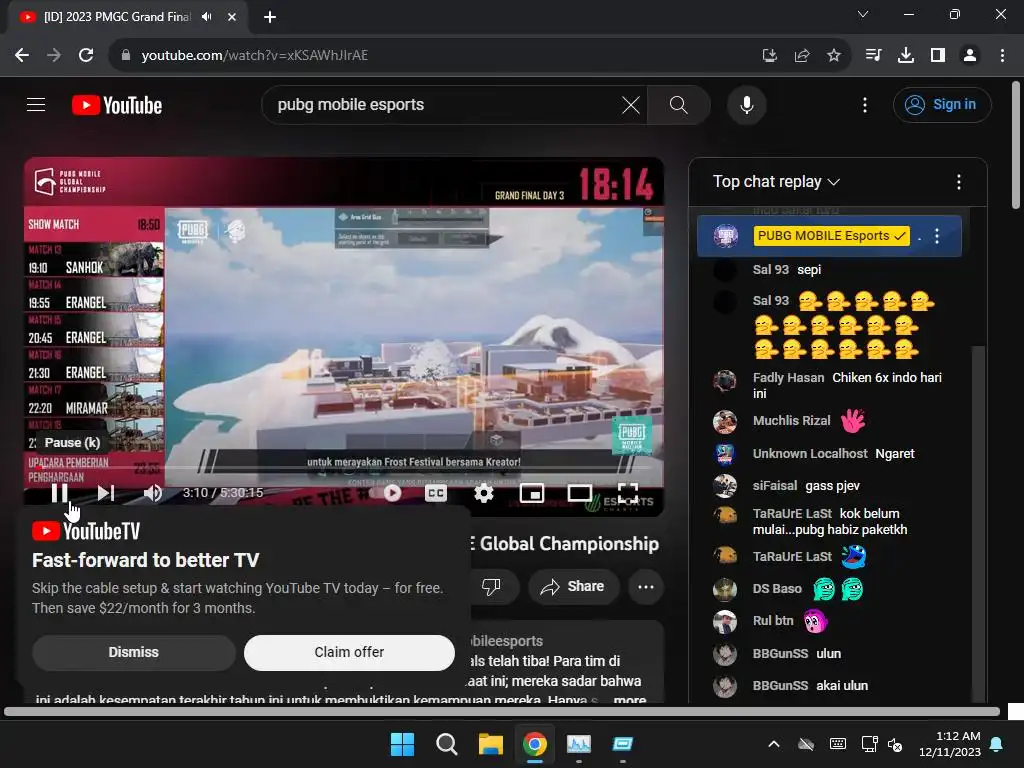1024x768 pixels.
Task: Open Chrome downloads
Action: coord(905,56)
